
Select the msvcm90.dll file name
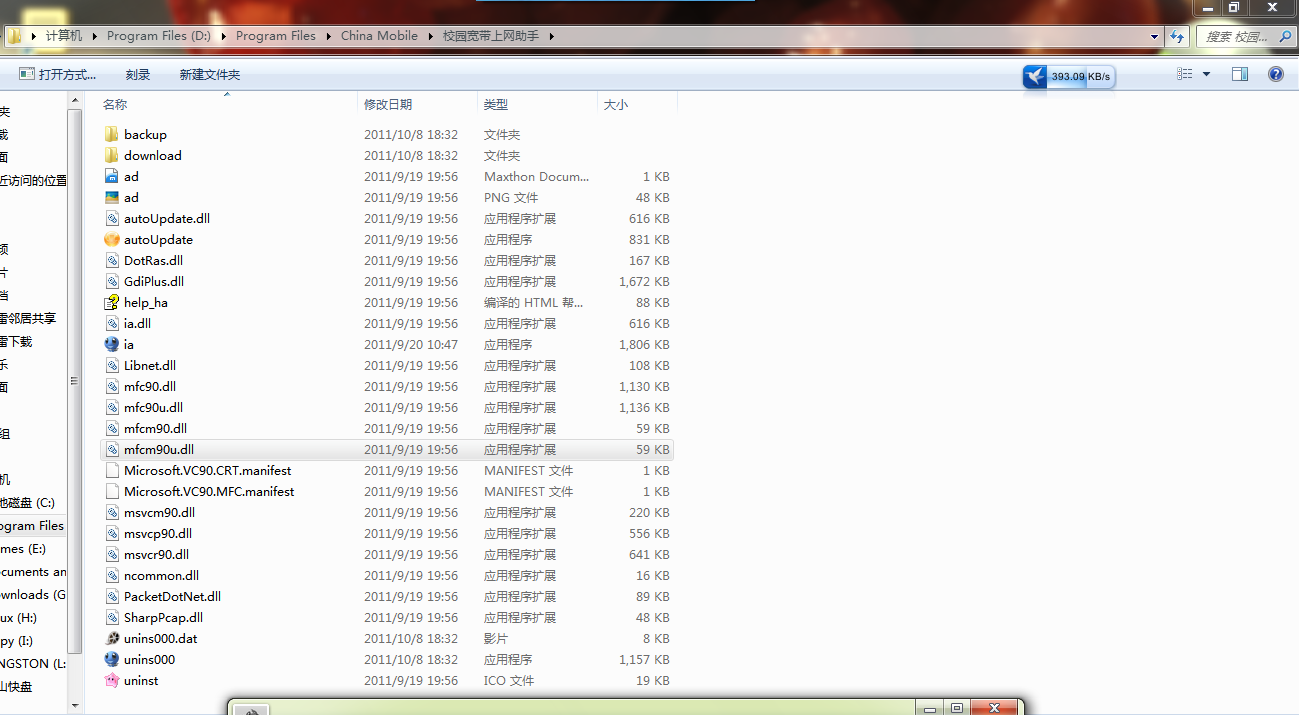click(160, 512)
